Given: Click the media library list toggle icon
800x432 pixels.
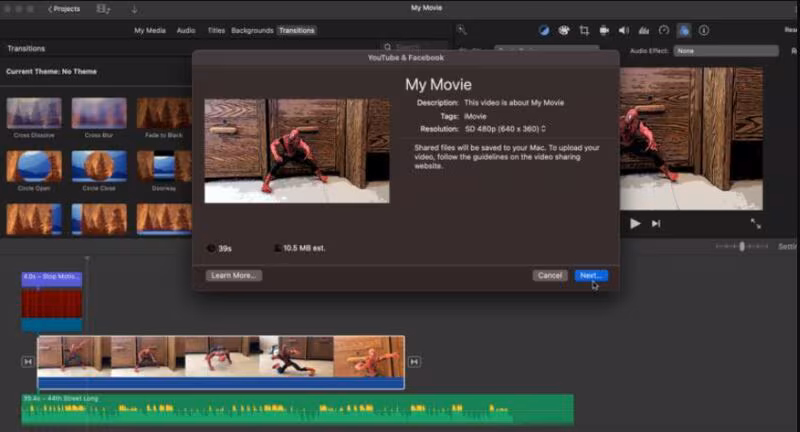Looking at the screenshot, I should (103, 9).
